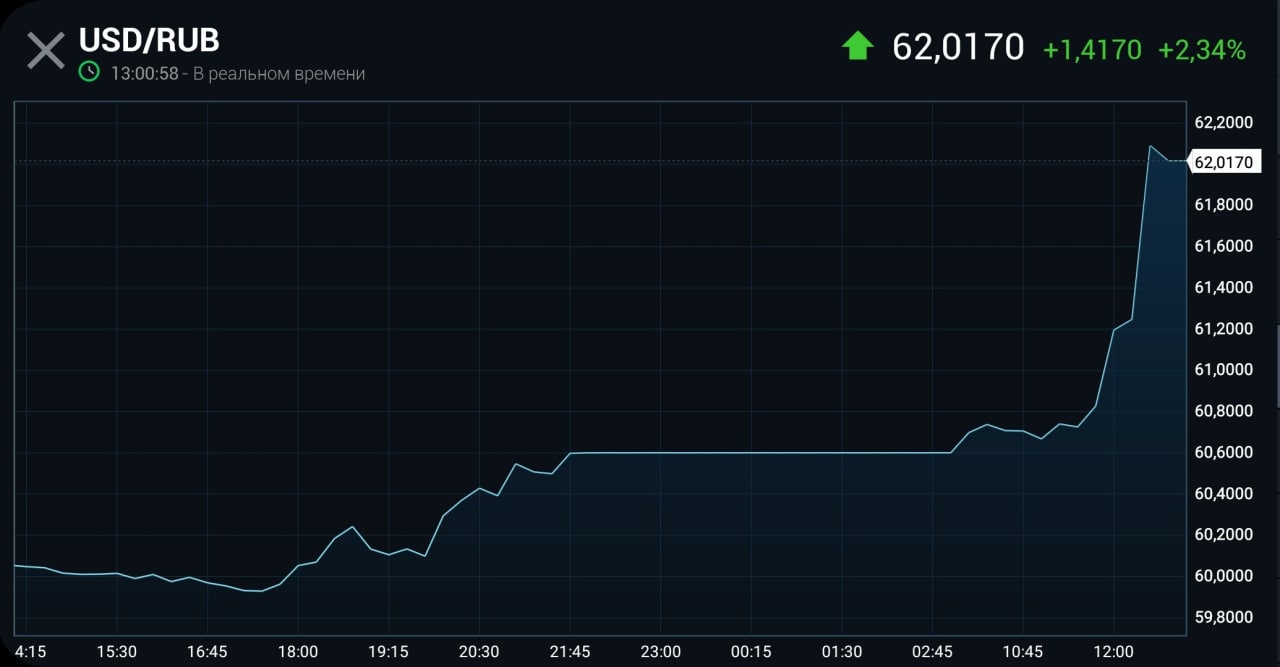The width and height of the screenshot is (1280, 667).
Task: Click the 60,8000 price axis label
Action: (1223, 410)
